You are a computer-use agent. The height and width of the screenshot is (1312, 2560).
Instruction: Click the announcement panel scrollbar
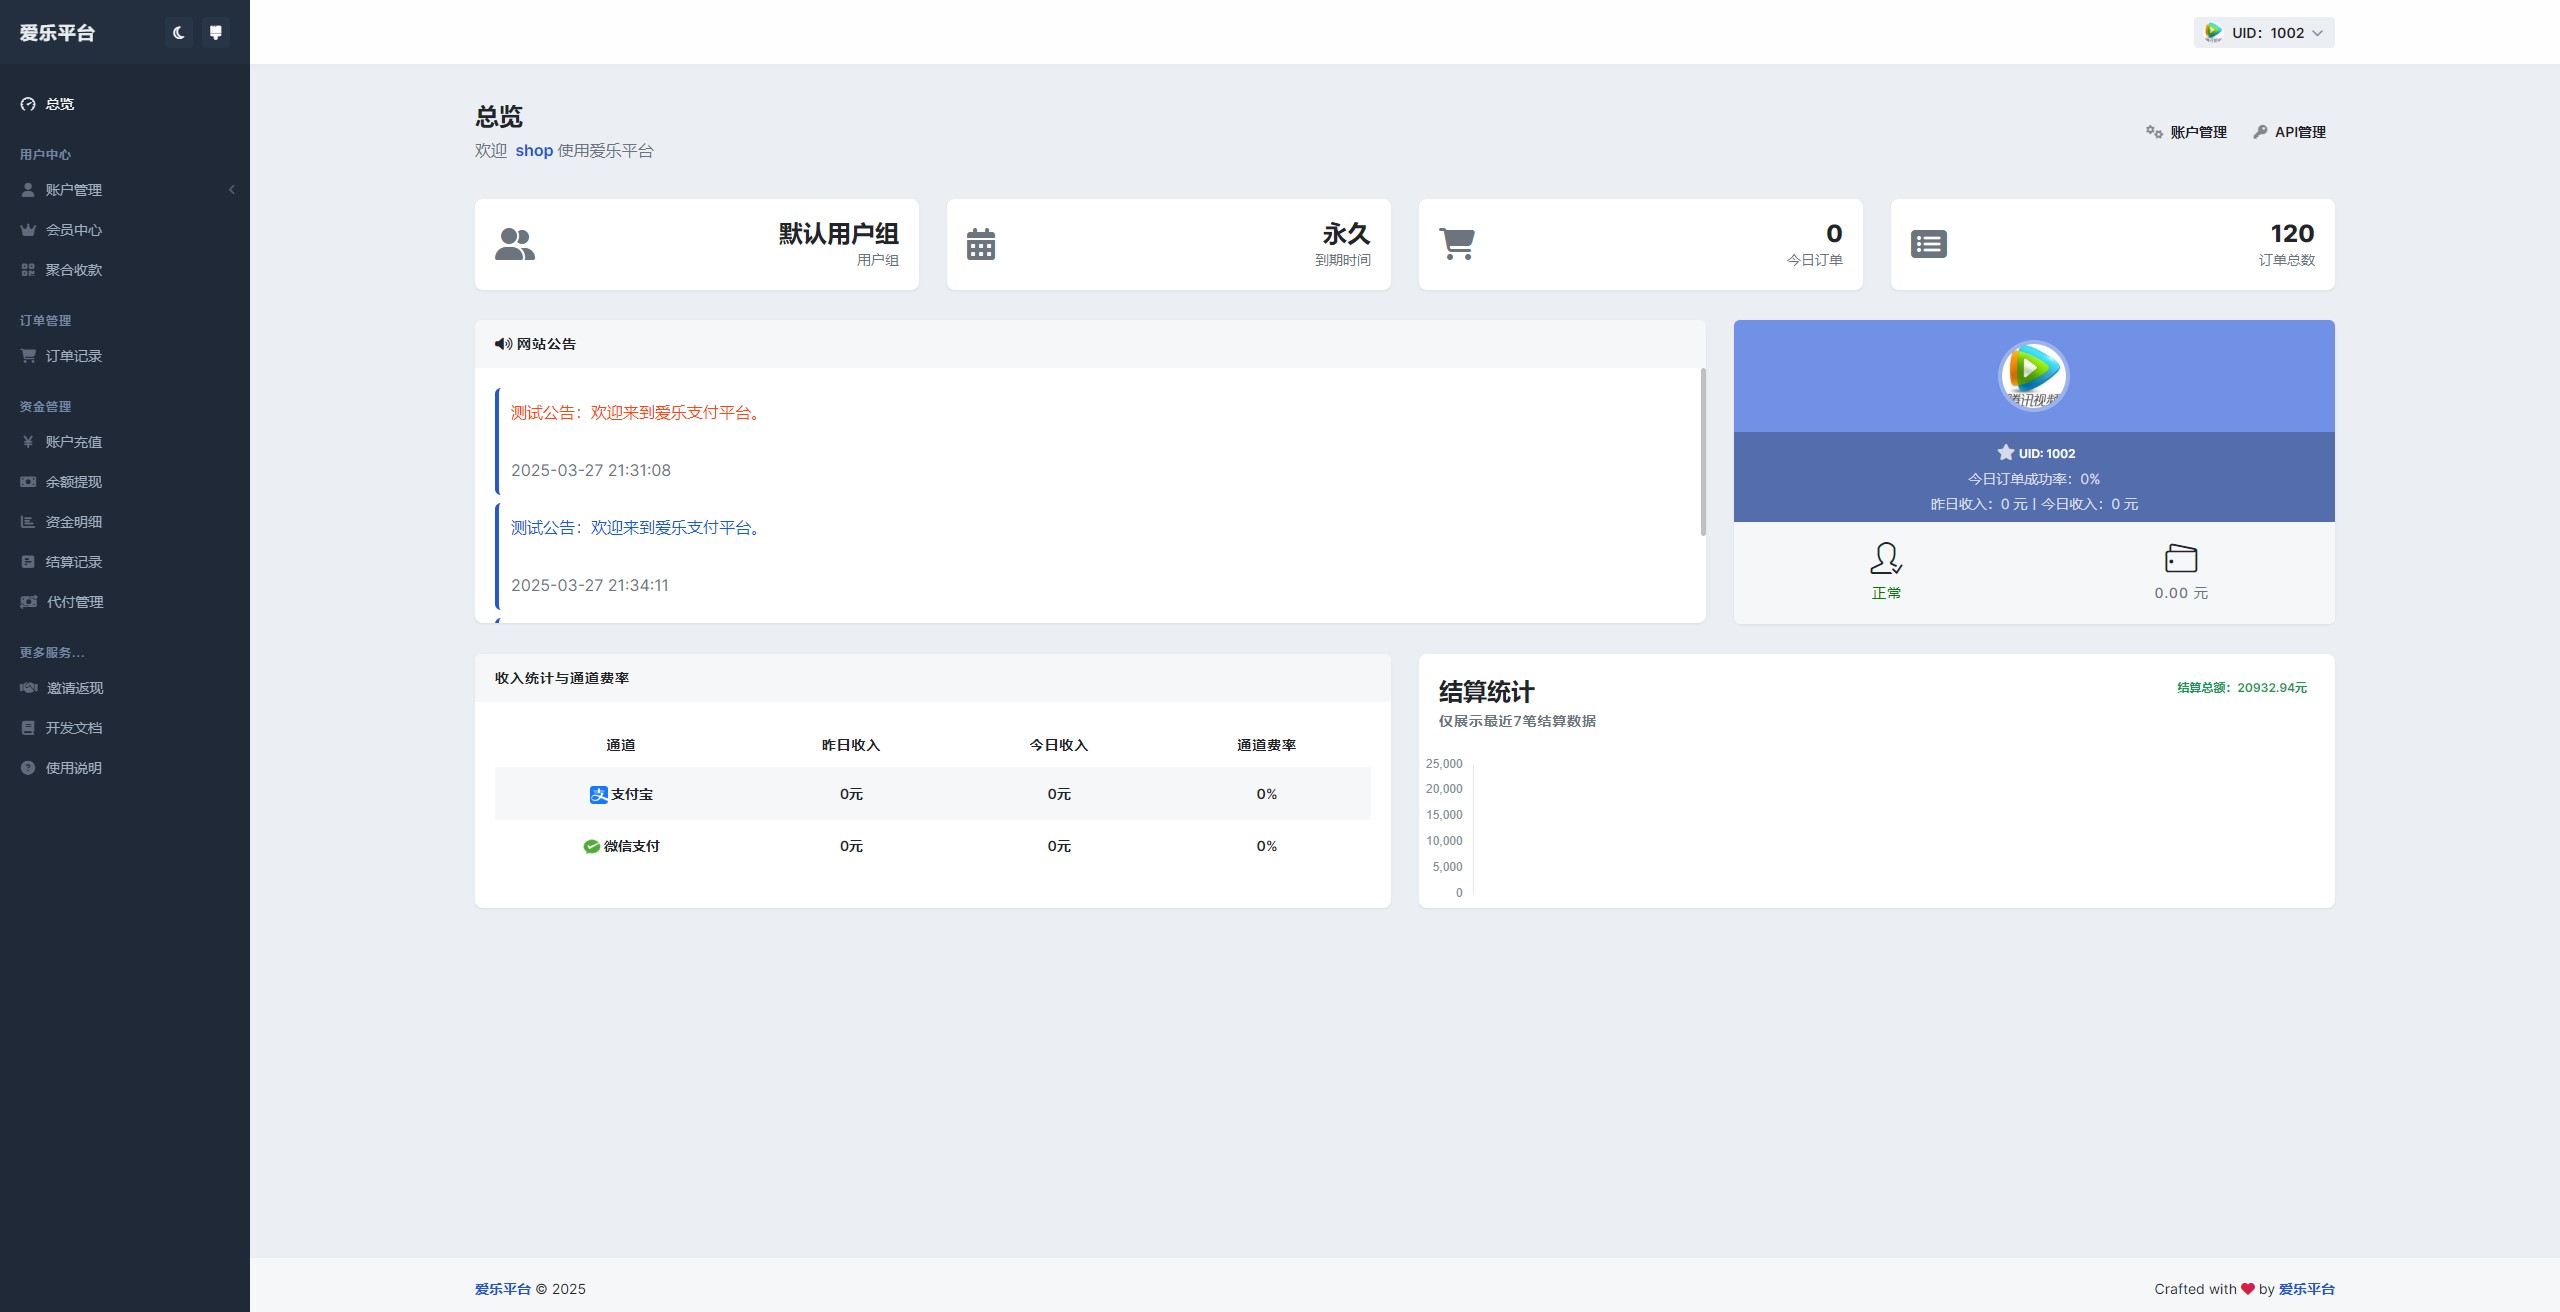coord(1703,452)
